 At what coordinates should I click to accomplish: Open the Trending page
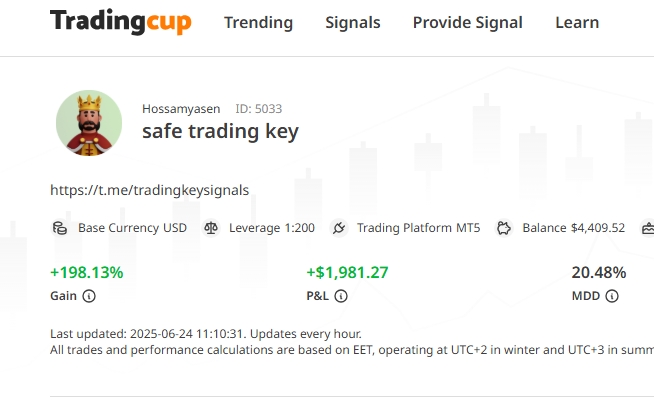[x=258, y=23]
